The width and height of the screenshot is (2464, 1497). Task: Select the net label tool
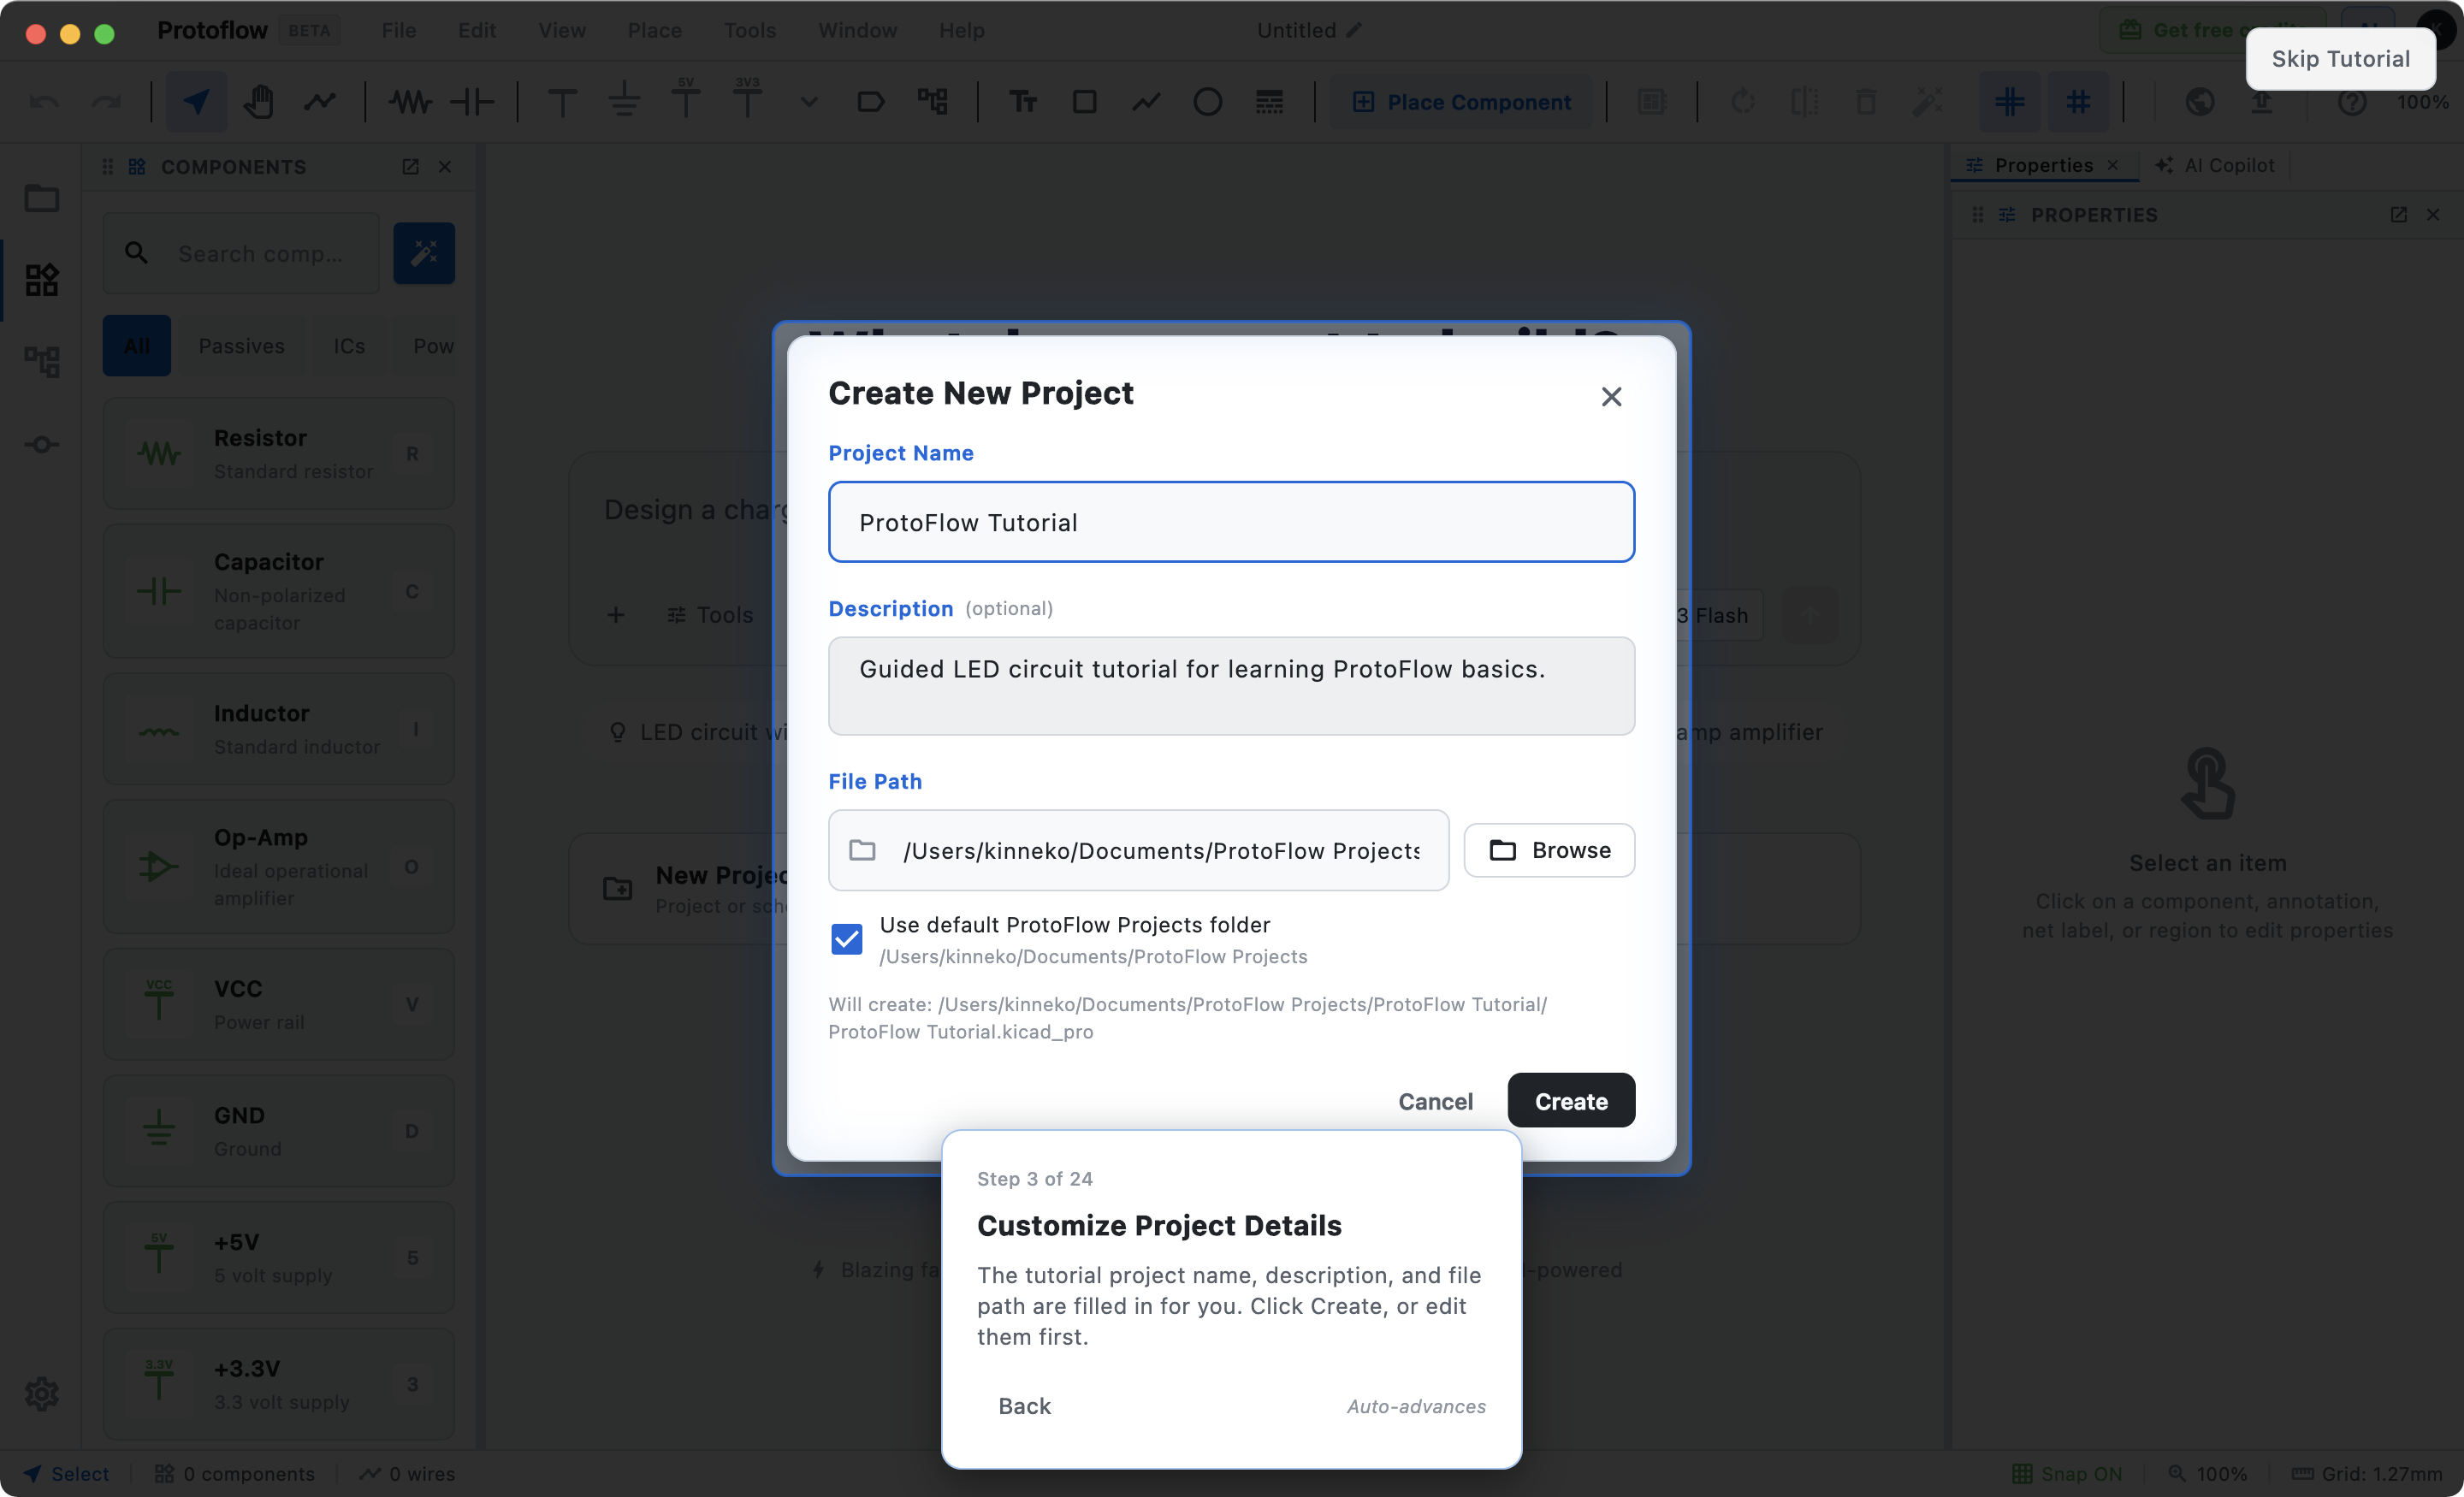(870, 102)
